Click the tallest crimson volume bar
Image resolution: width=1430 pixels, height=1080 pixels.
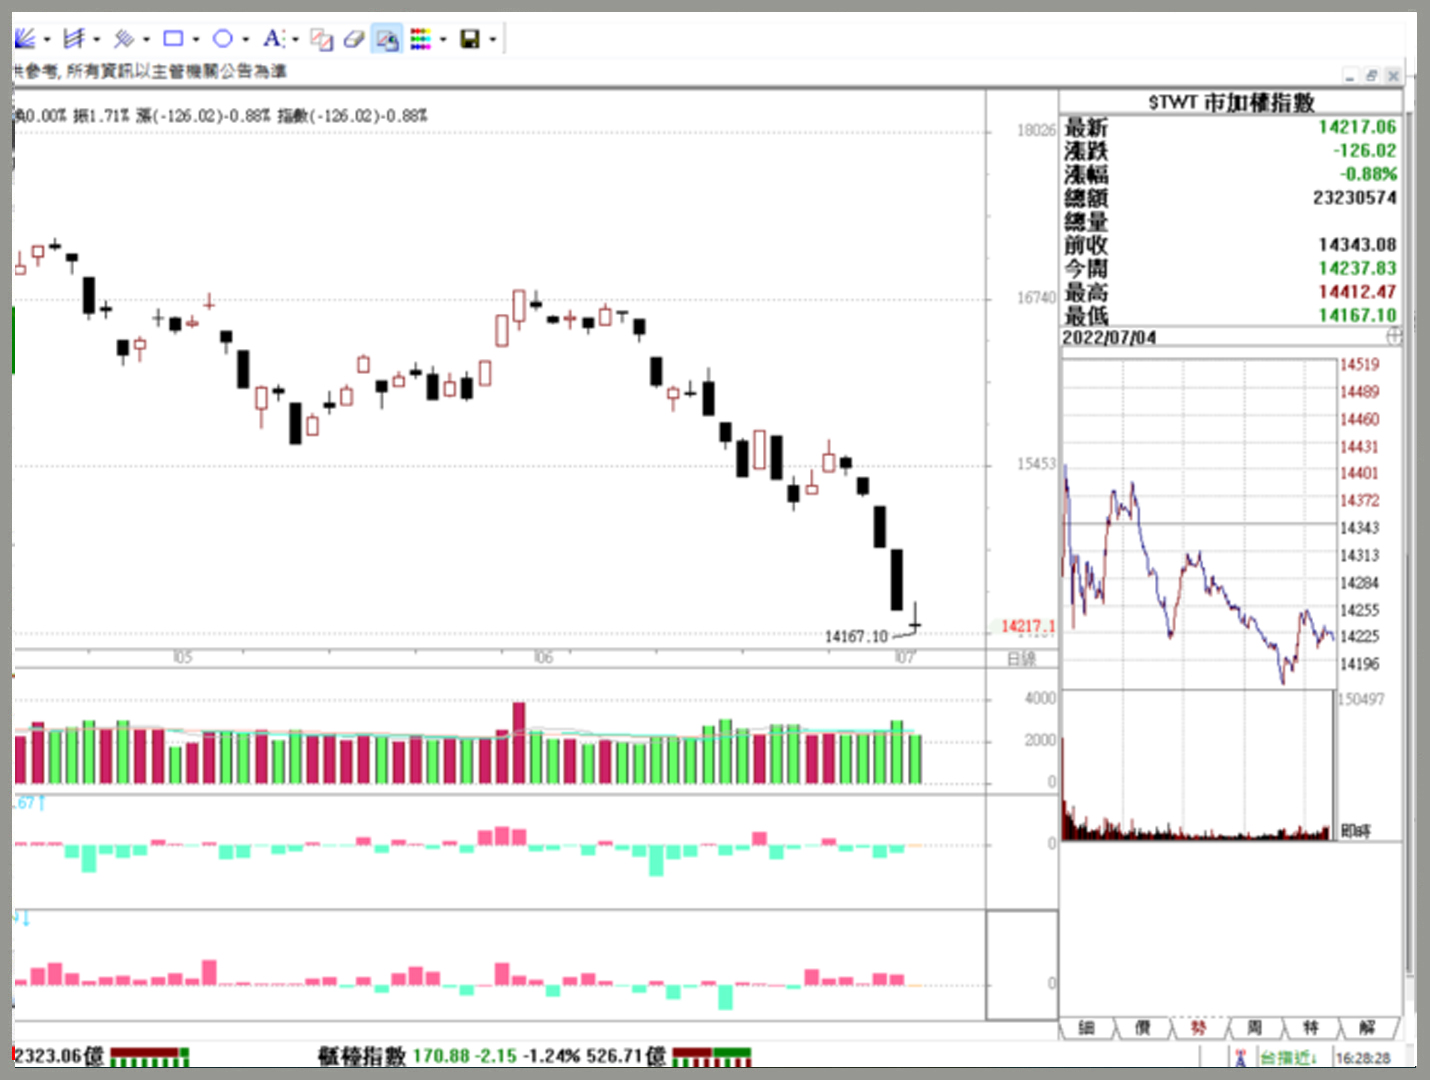click(519, 743)
